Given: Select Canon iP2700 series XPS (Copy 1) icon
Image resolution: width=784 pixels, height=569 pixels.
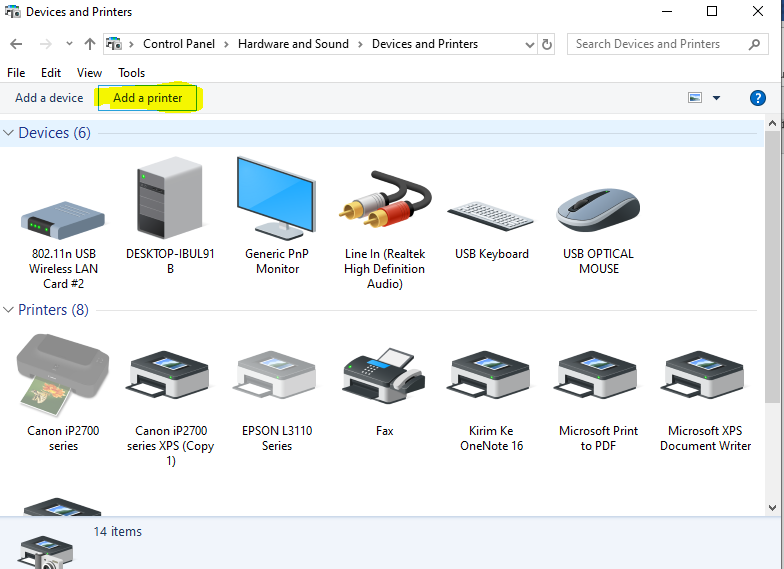Looking at the screenshot, I should (170, 375).
